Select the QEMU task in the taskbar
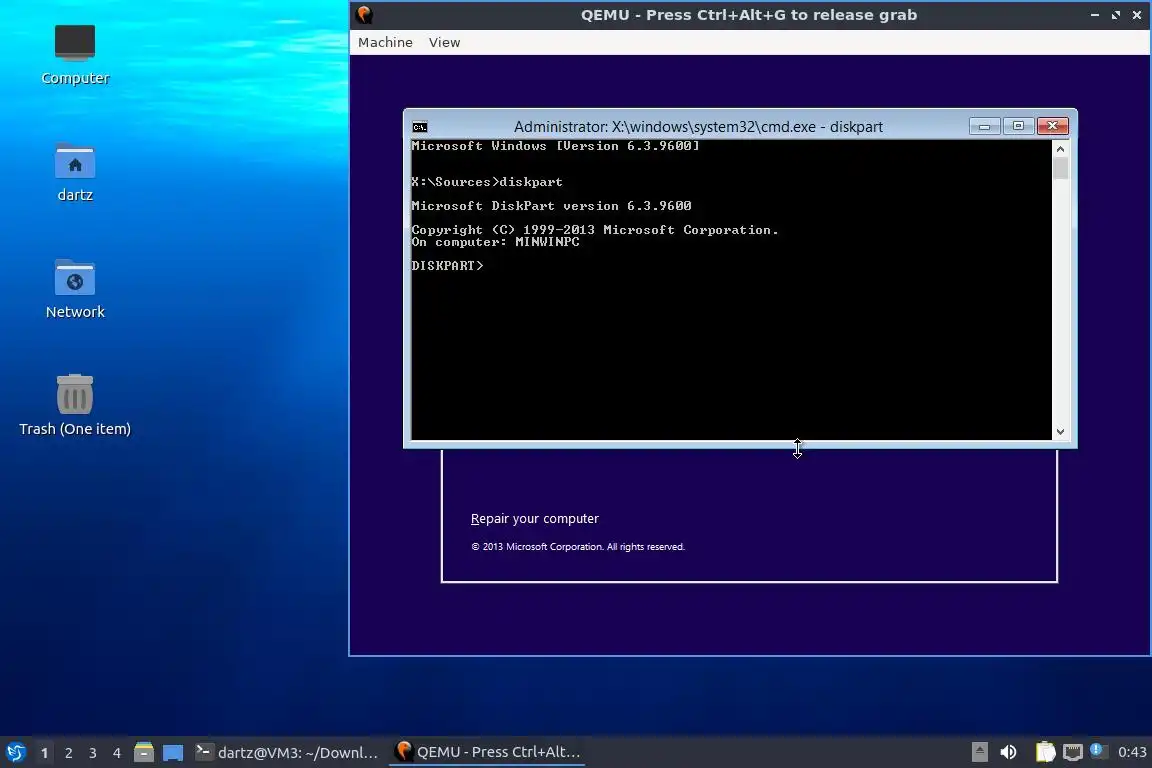The width and height of the screenshot is (1152, 768). click(x=487, y=753)
